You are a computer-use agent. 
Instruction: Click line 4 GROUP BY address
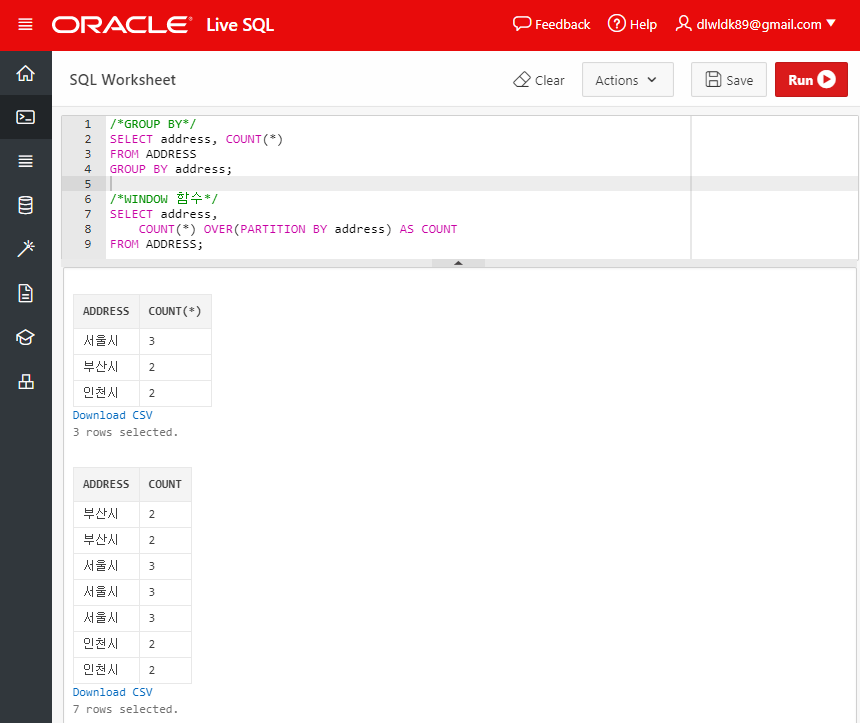click(171, 169)
